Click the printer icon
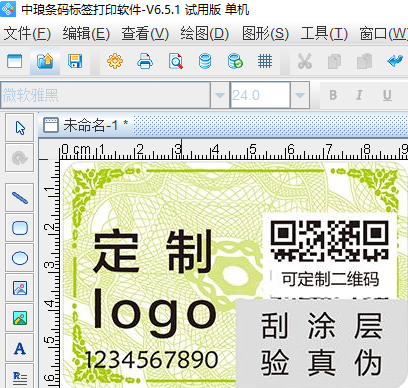The height and width of the screenshot is (388, 408). (145, 61)
